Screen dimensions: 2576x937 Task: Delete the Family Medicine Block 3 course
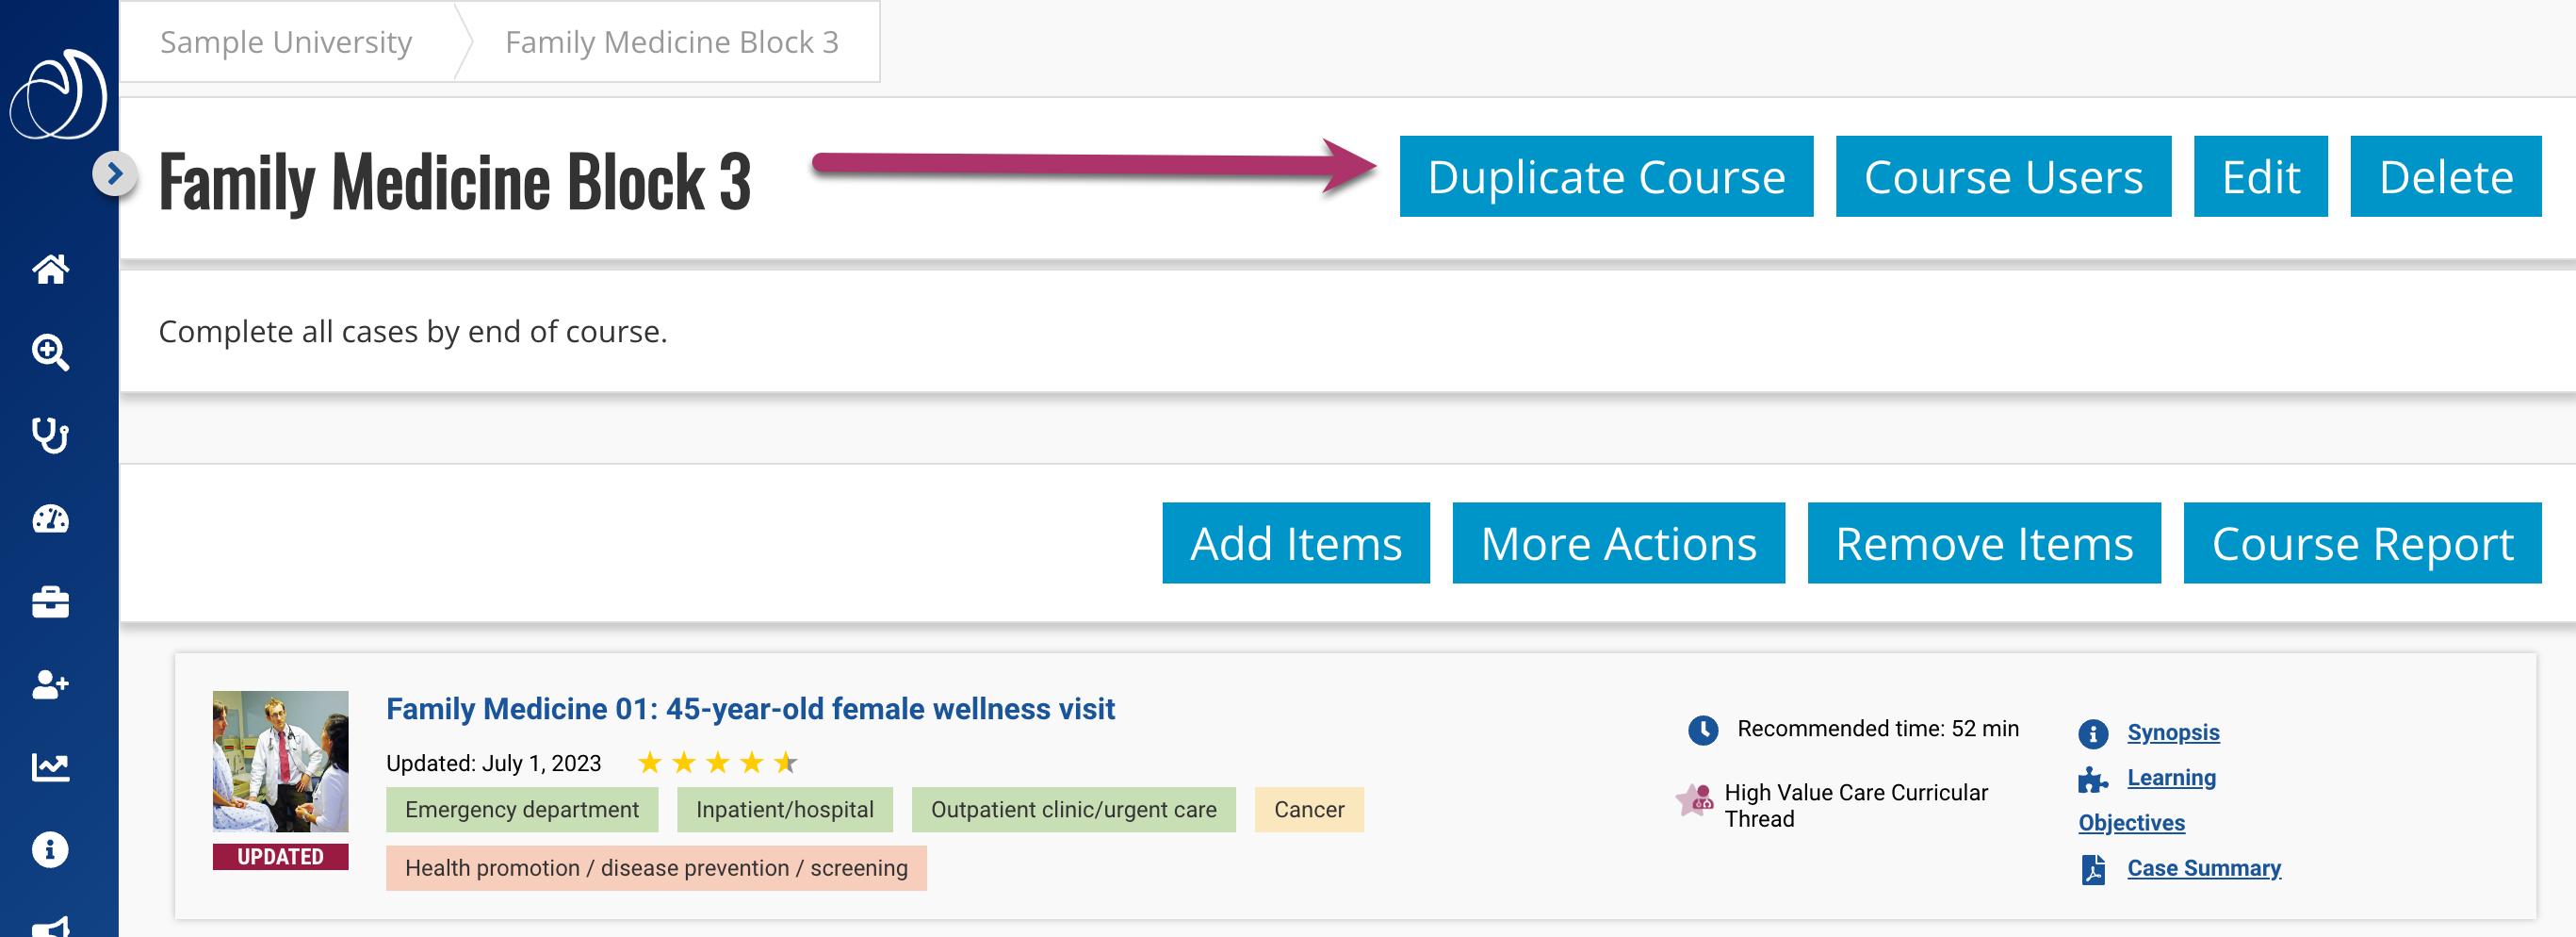point(2444,177)
